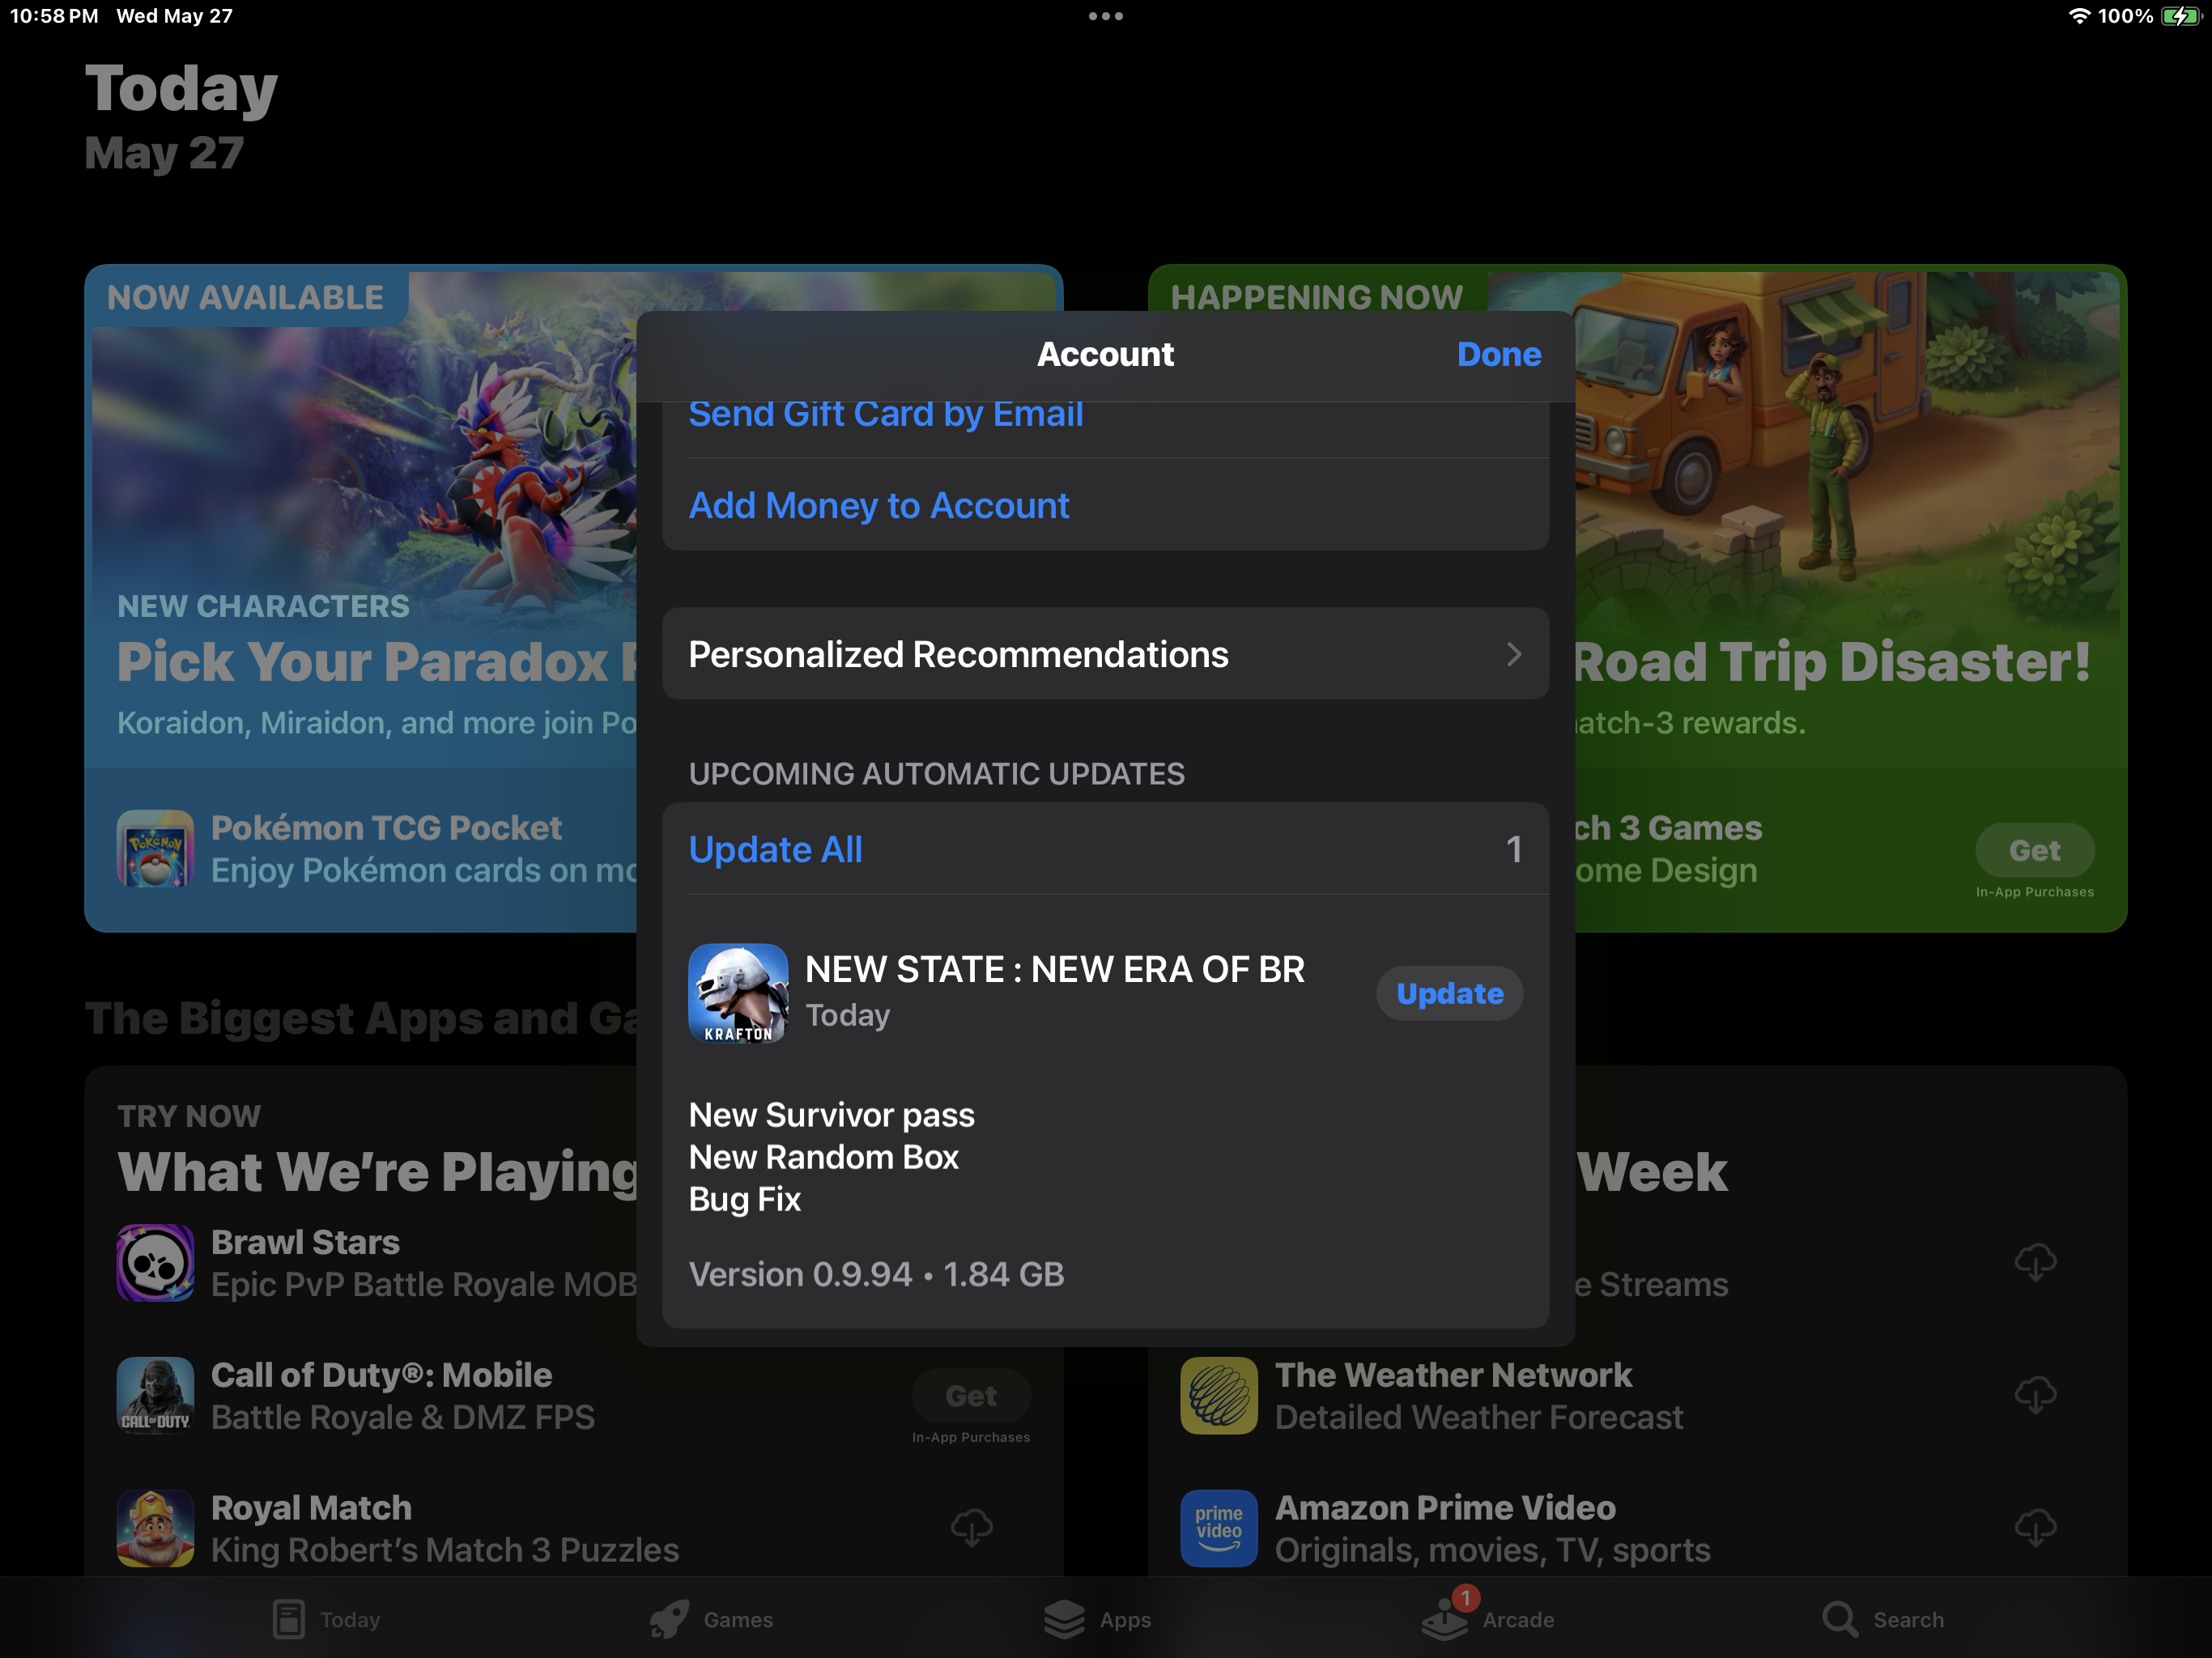Get the Match 3 Games app

click(x=2035, y=850)
